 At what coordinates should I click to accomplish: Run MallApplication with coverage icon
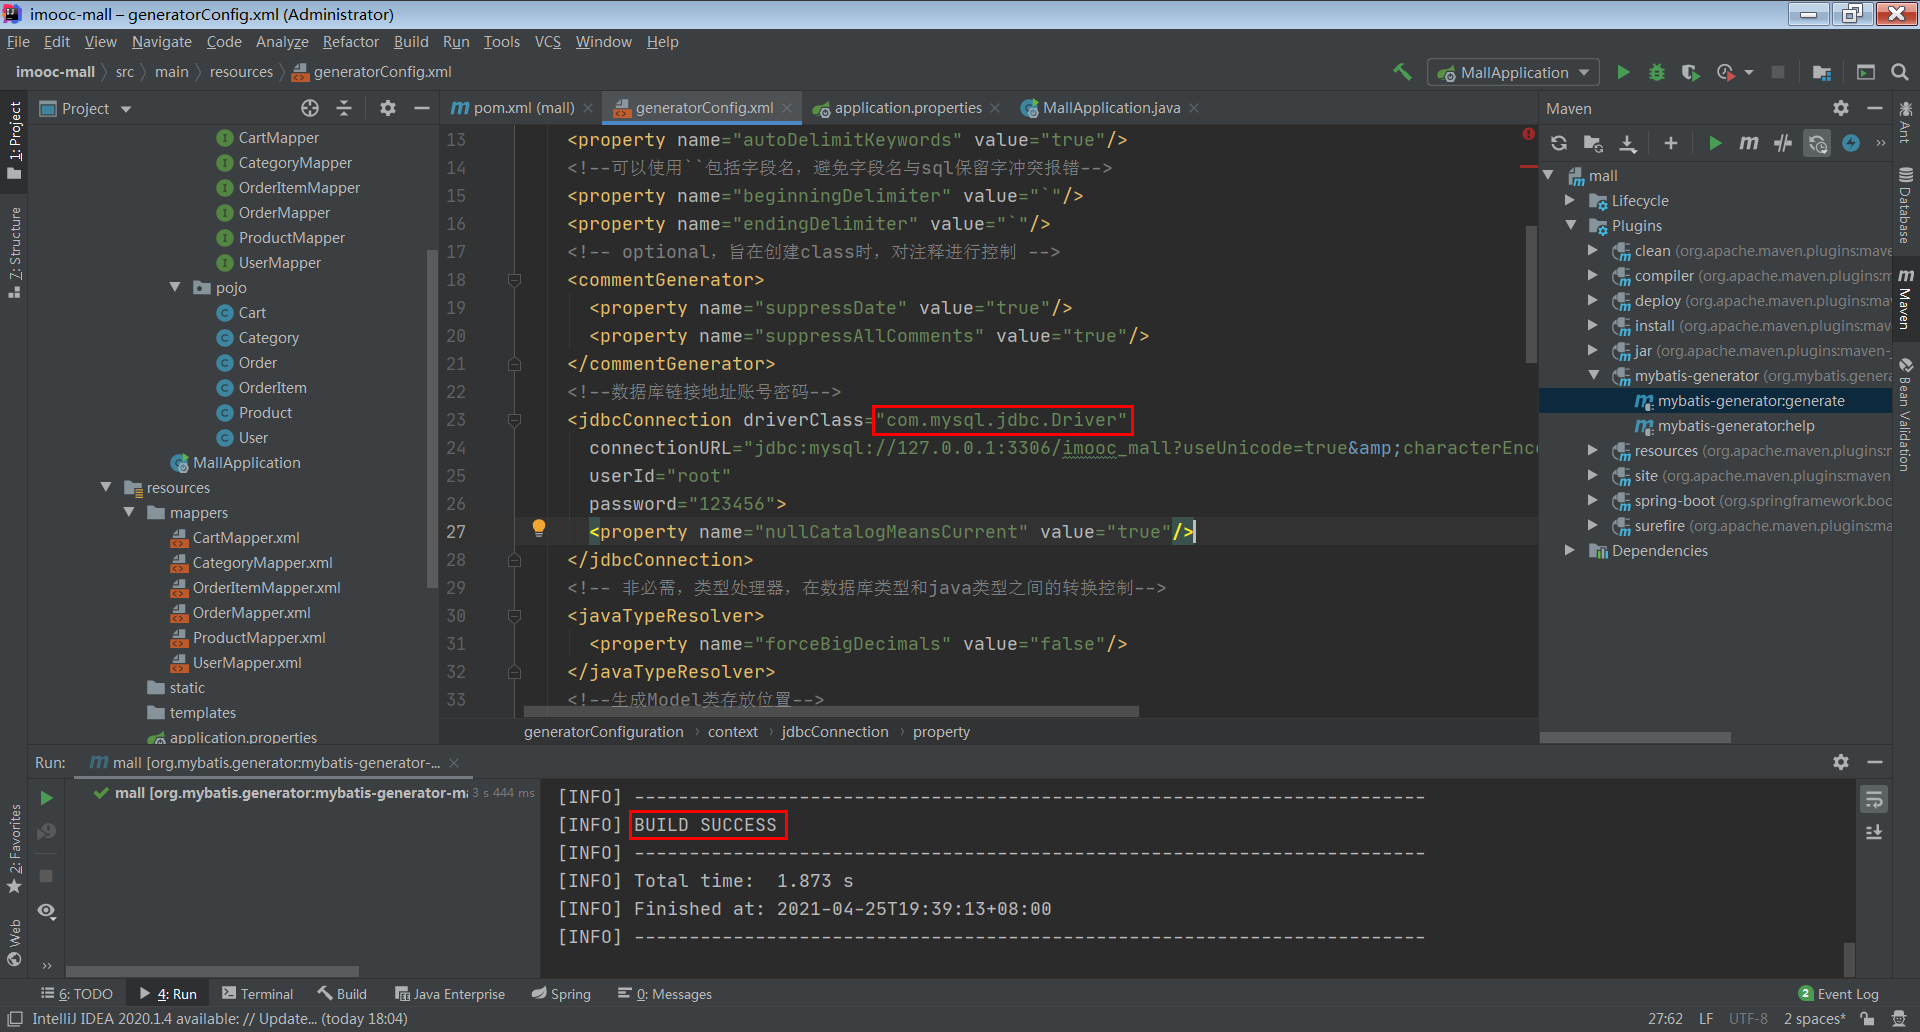1690,72
